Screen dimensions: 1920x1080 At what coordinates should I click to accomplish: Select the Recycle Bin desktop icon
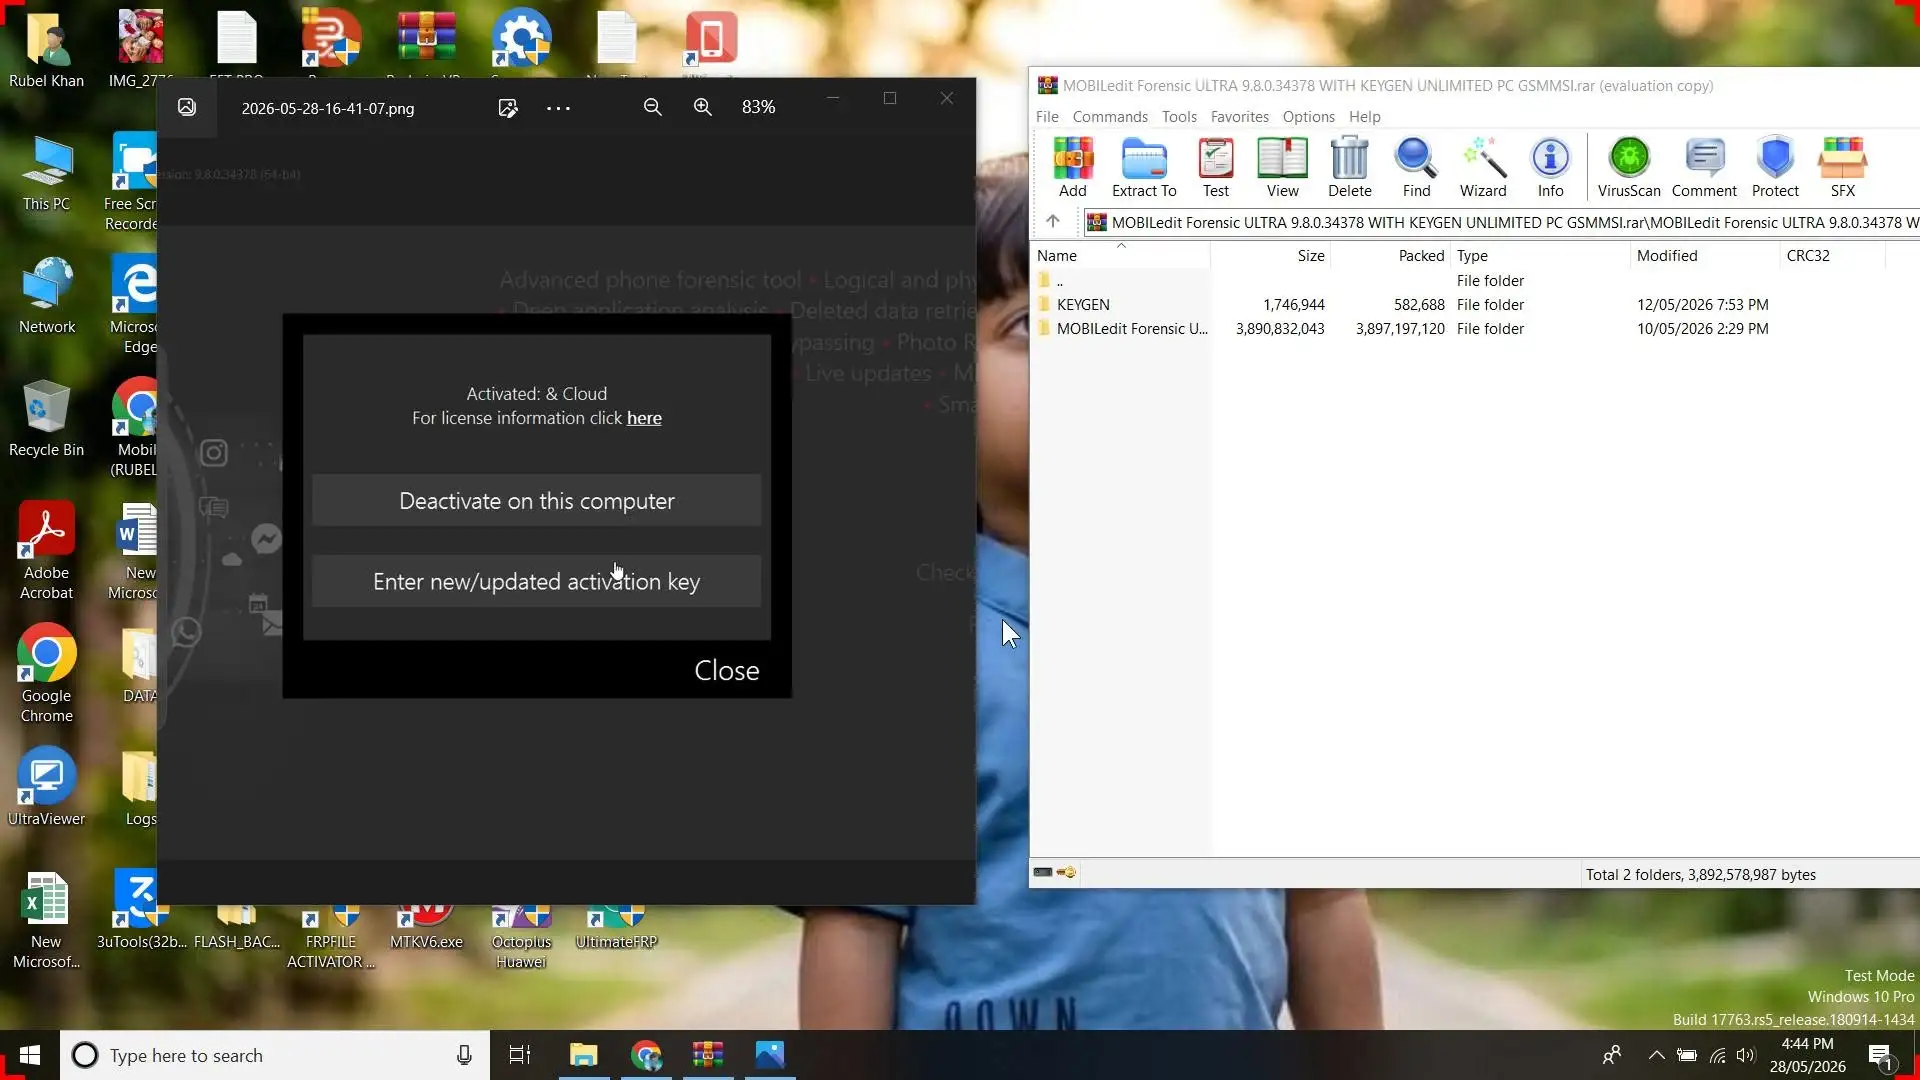pyautogui.click(x=46, y=419)
